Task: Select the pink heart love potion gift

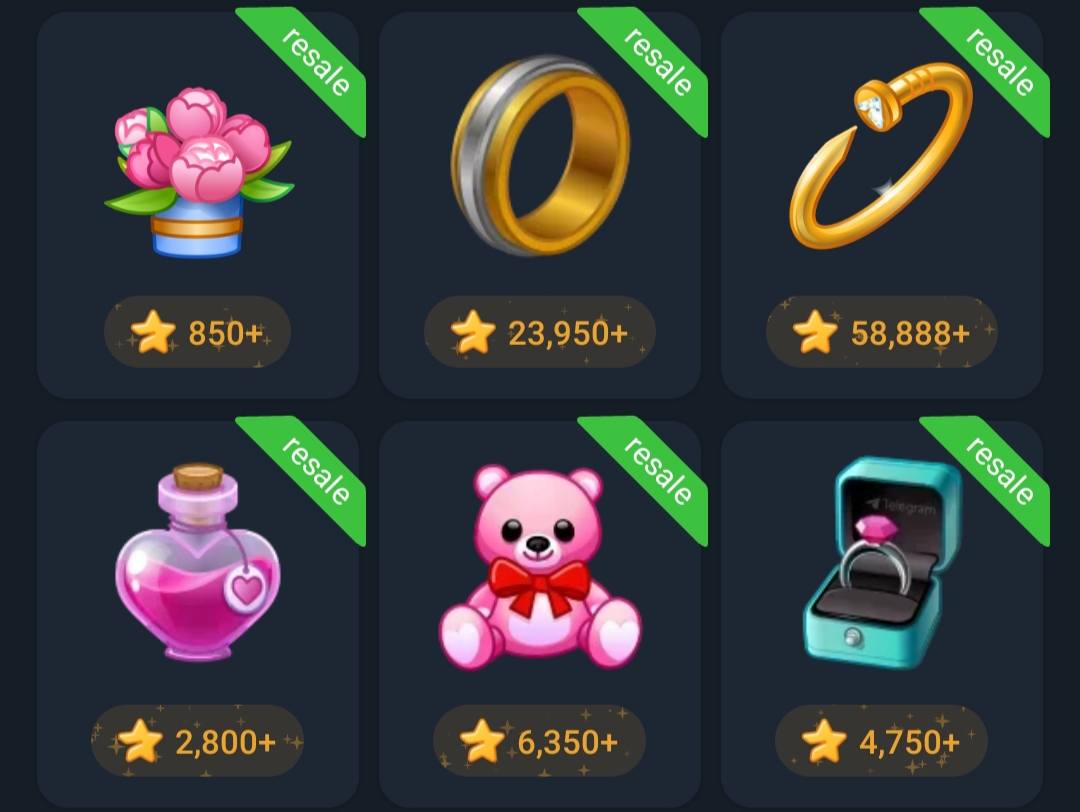Action: [198, 562]
